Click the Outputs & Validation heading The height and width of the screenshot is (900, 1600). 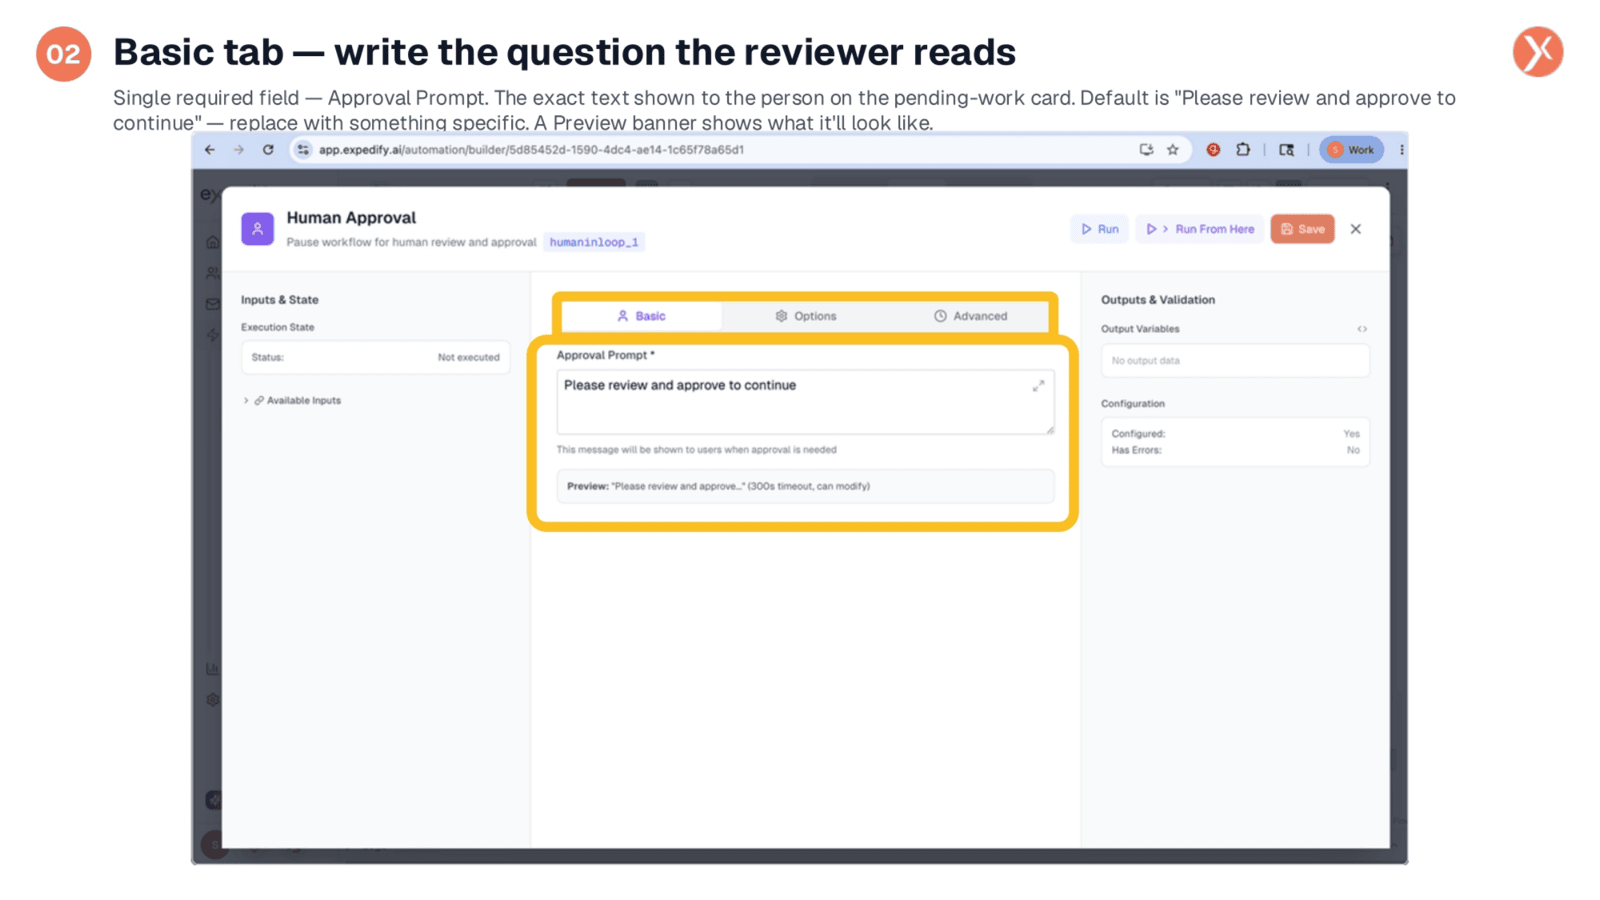point(1158,300)
